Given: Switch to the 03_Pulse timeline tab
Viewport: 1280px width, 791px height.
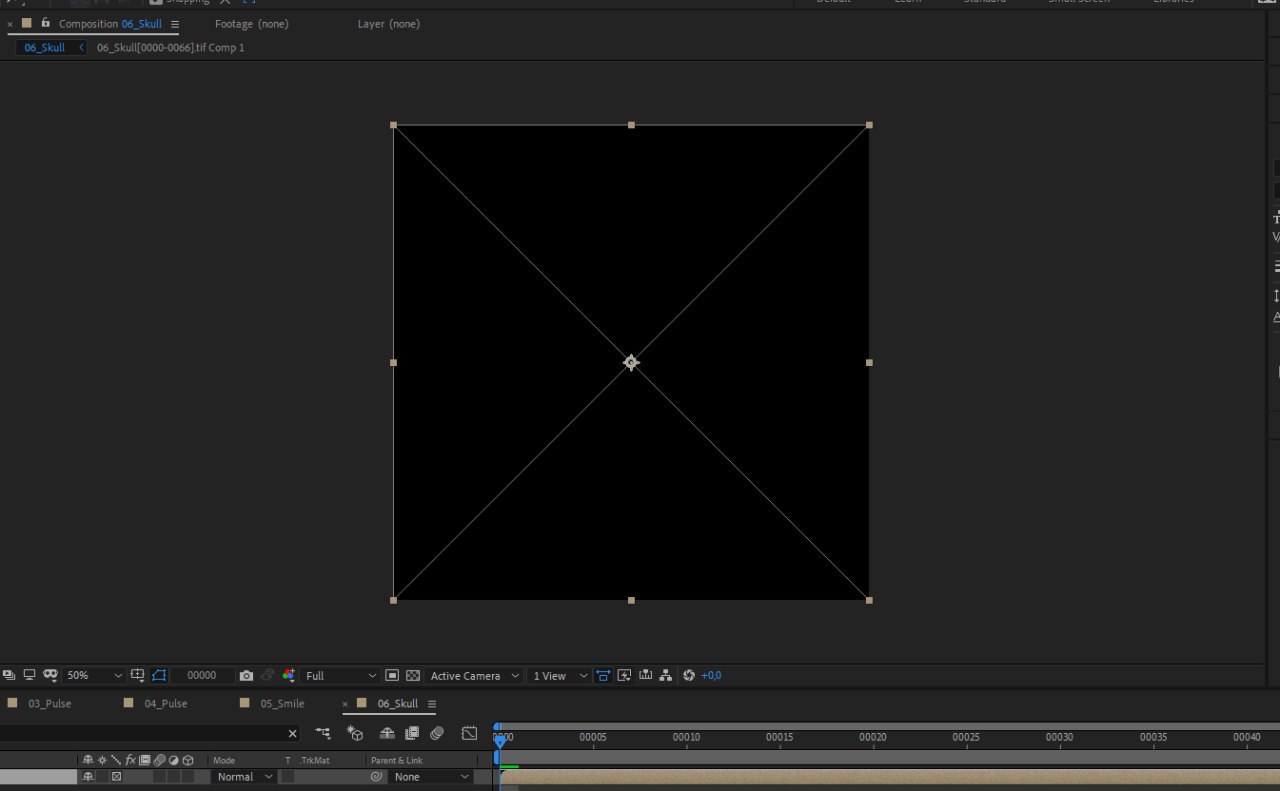Looking at the screenshot, I should tap(49, 704).
